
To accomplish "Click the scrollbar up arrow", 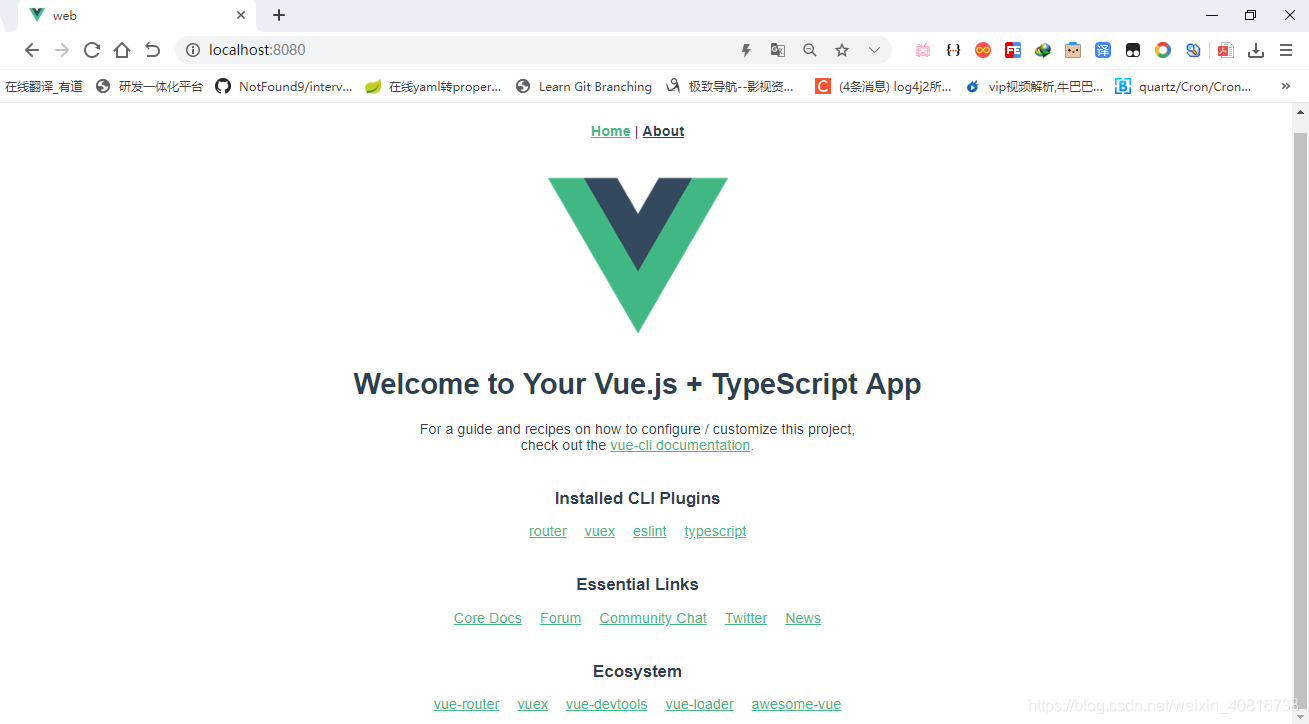I will click(x=1300, y=113).
